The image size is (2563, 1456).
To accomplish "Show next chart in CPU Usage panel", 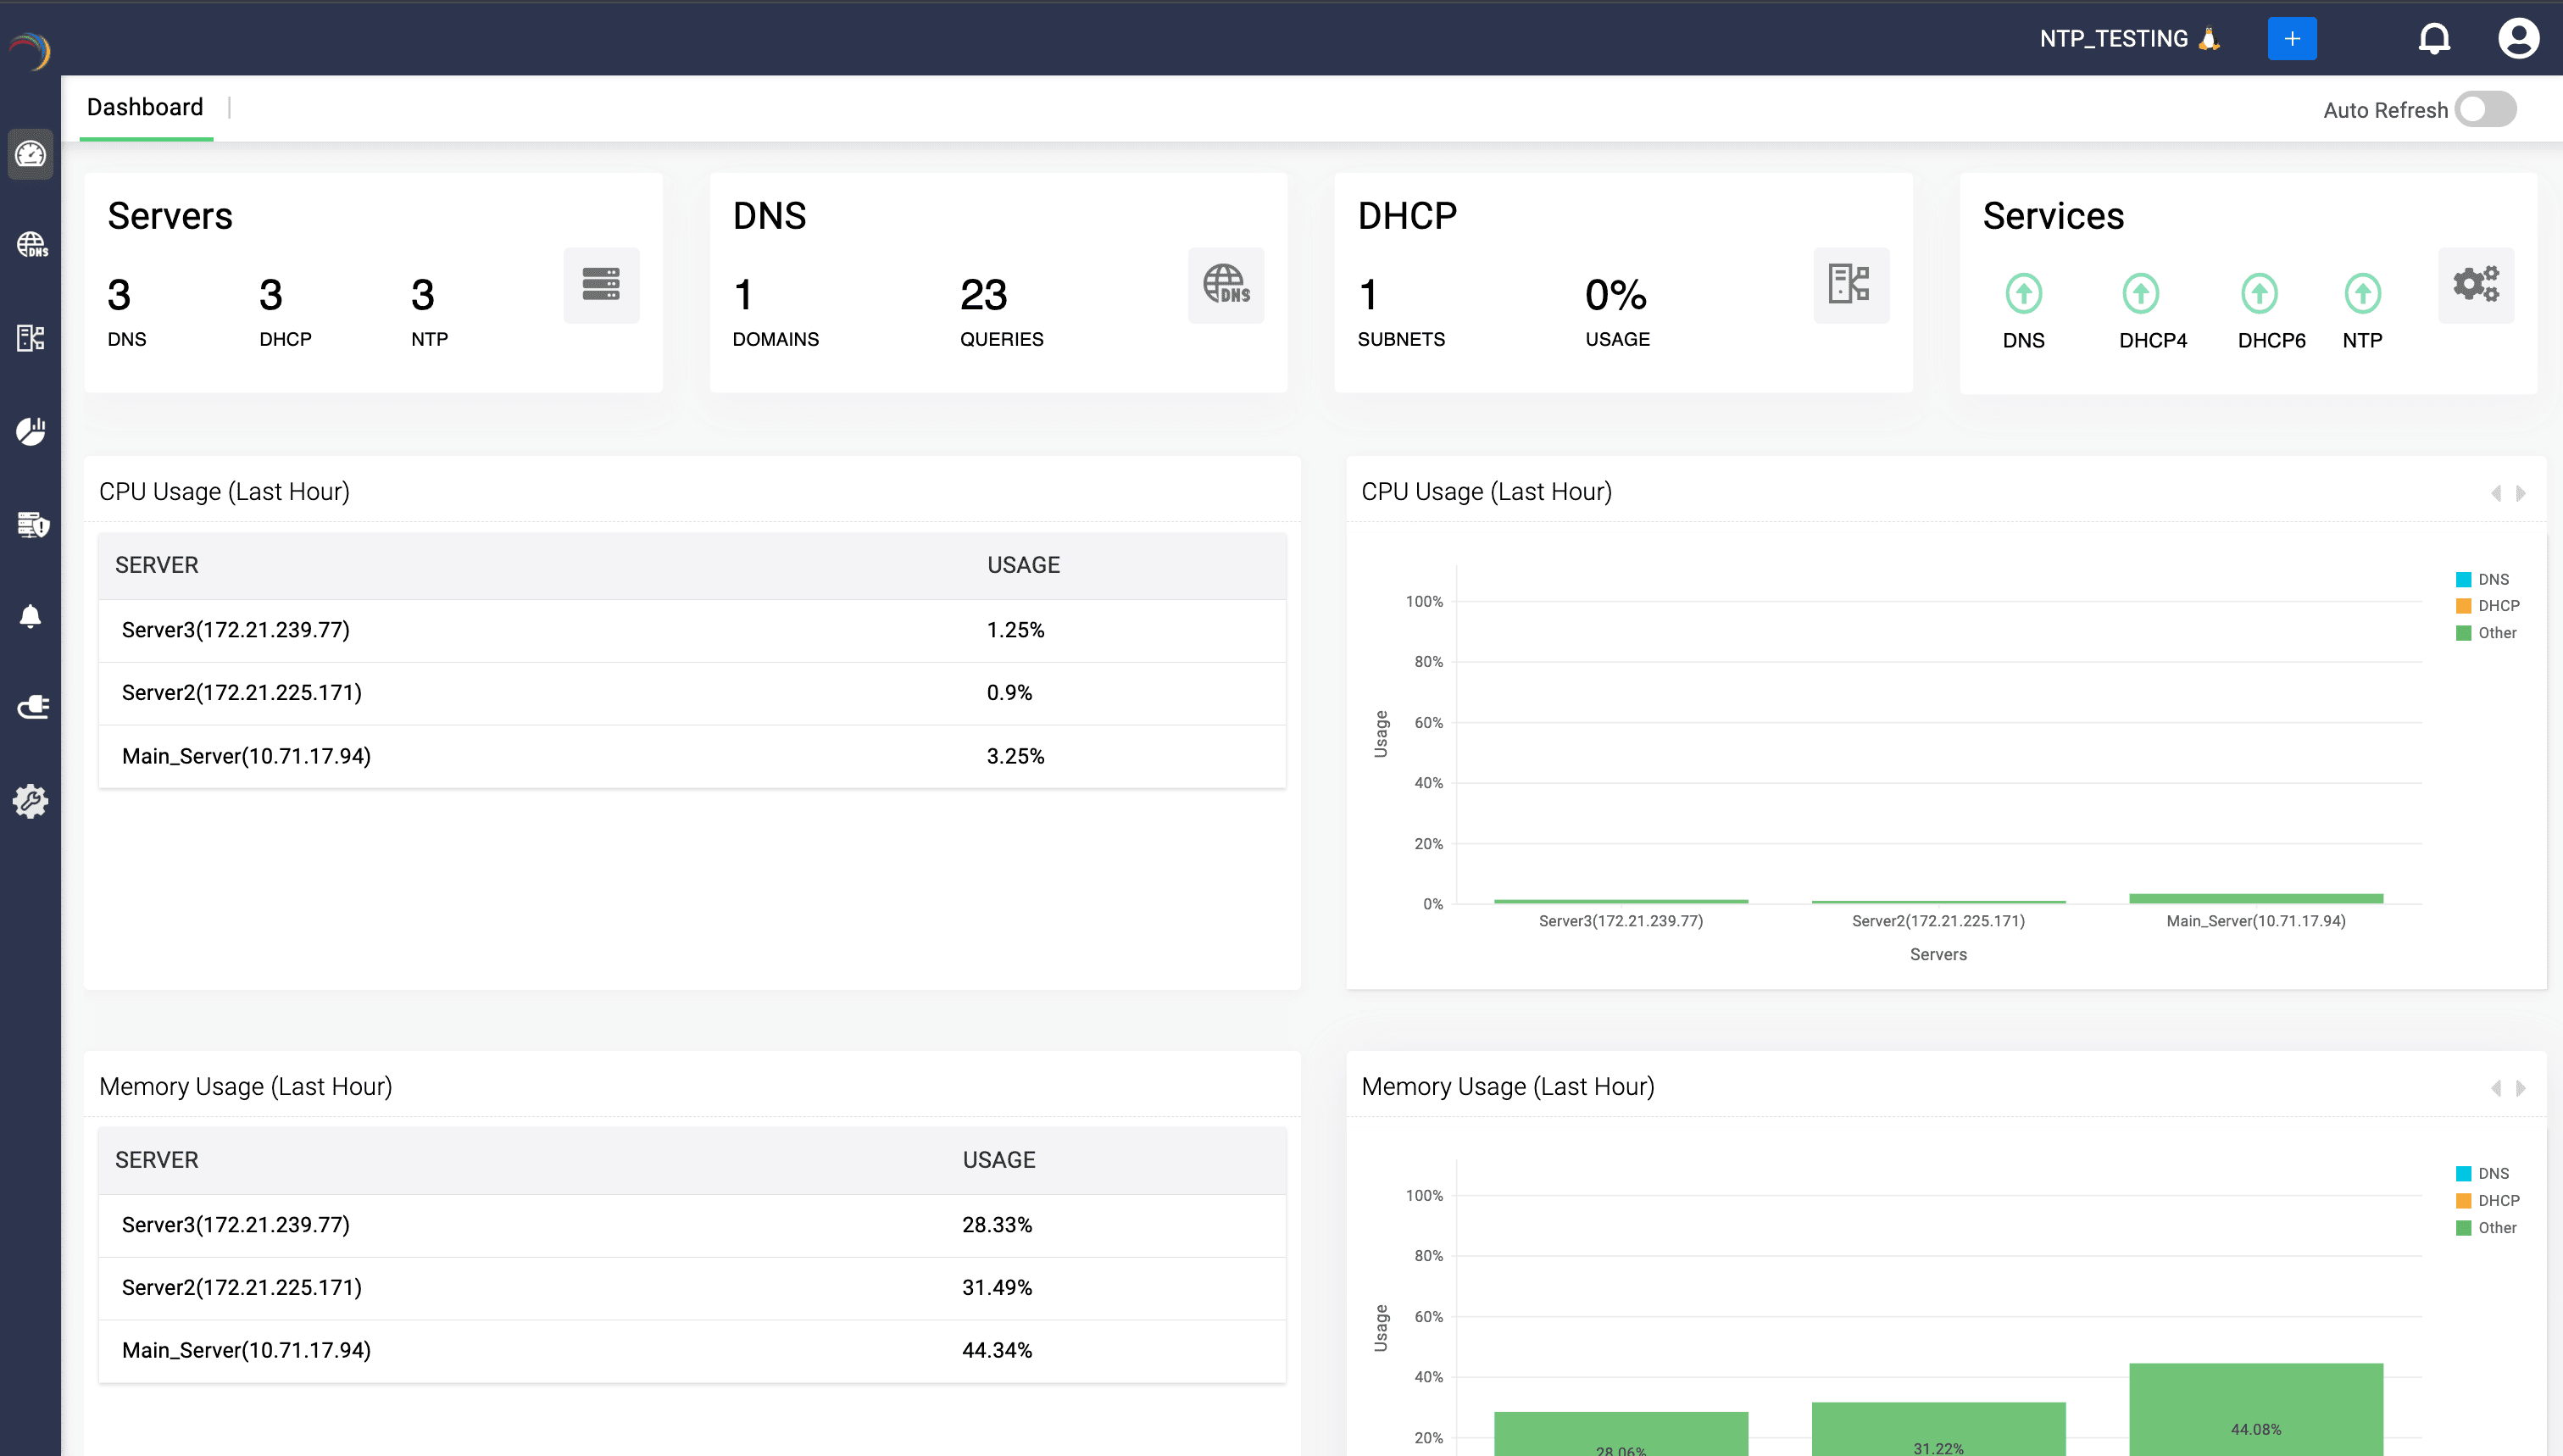I will (2519, 492).
